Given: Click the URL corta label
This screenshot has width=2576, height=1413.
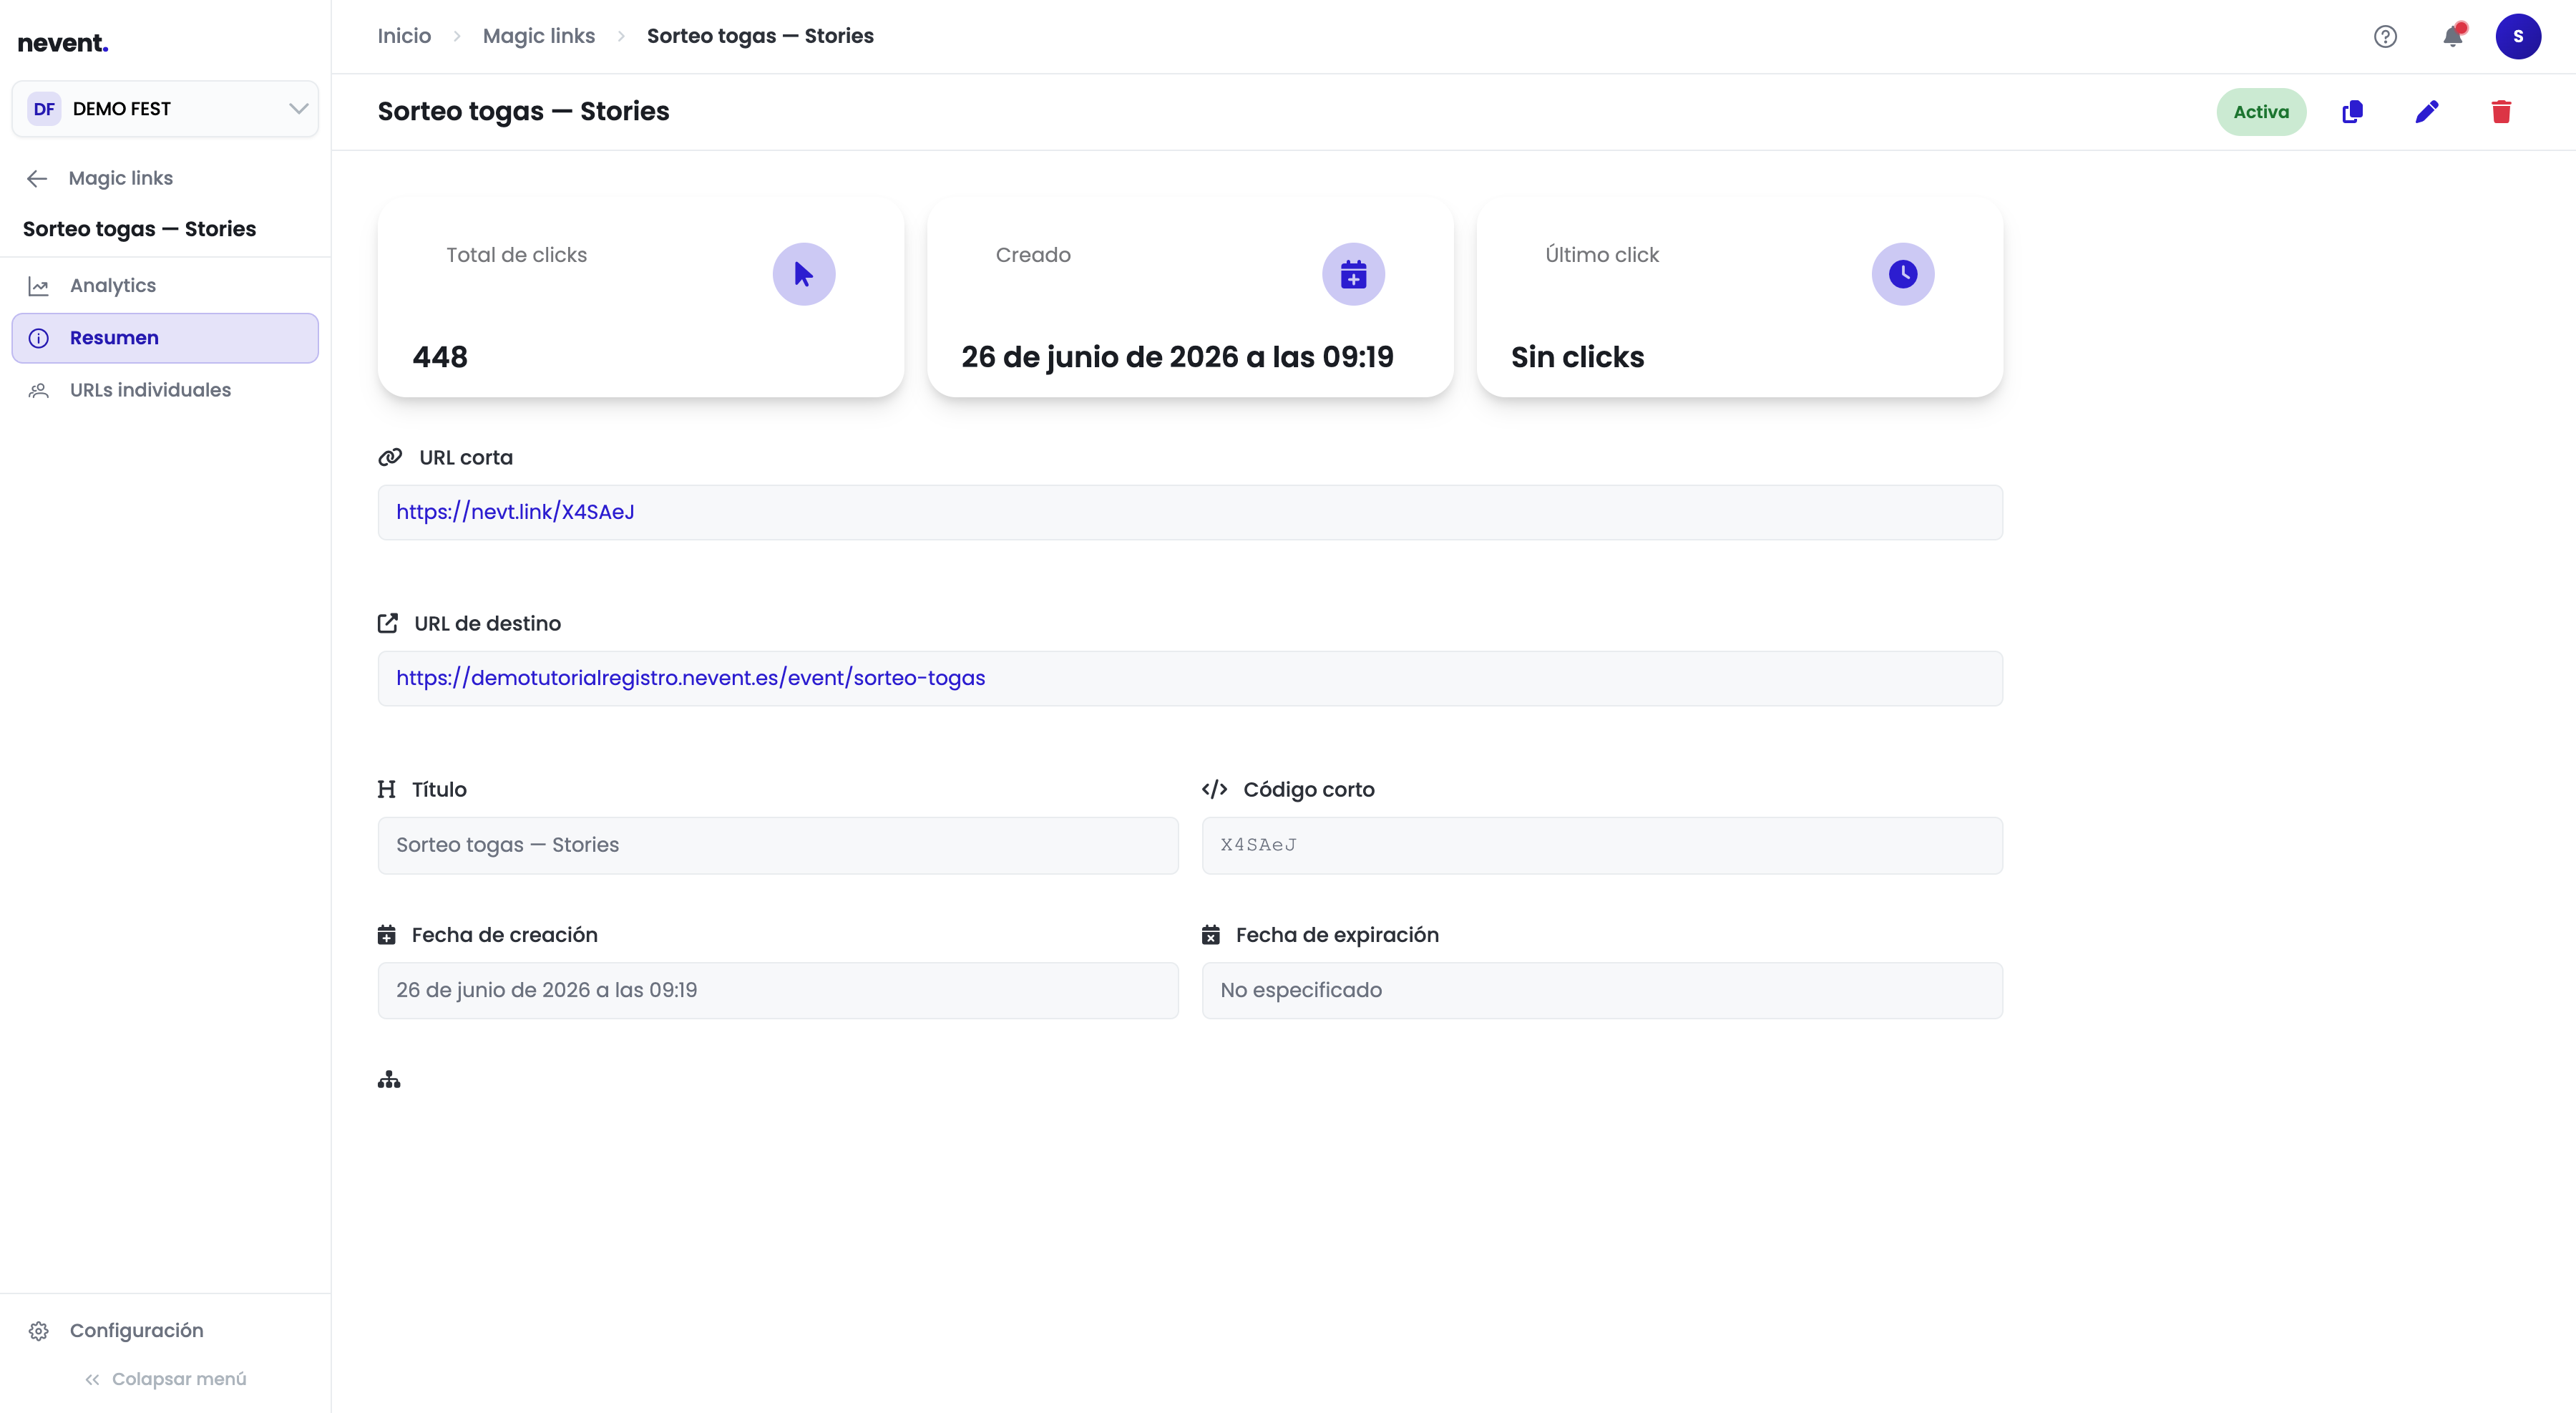Looking at the screenshot, I should pyautogui.click(x=466, y=457).
